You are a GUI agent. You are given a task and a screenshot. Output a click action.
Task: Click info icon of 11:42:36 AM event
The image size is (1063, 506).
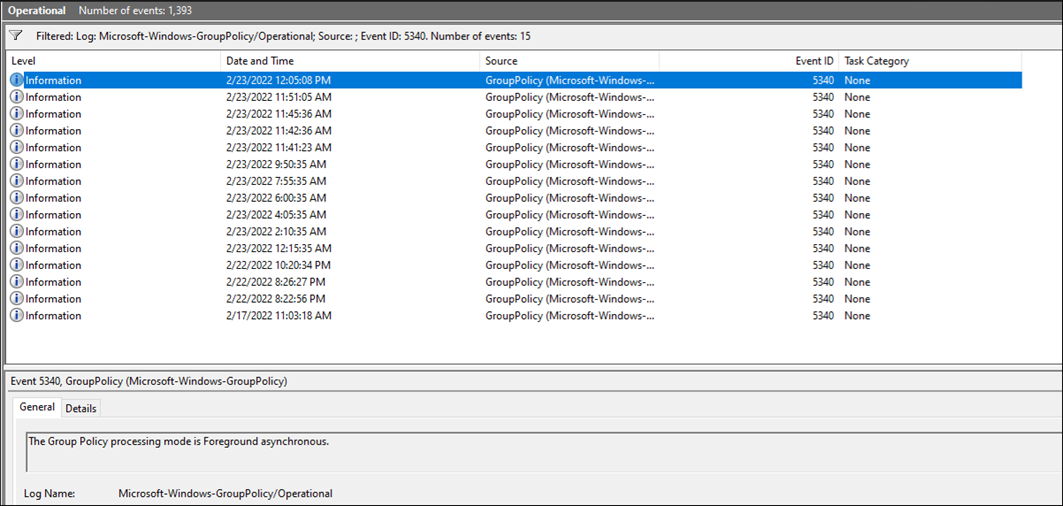[x=17, y=131]
